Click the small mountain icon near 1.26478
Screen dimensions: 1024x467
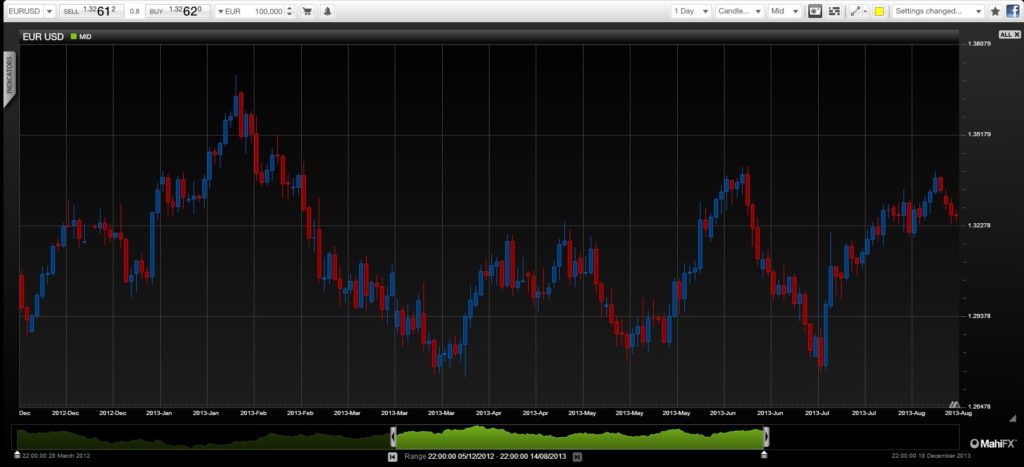[953, 405]
